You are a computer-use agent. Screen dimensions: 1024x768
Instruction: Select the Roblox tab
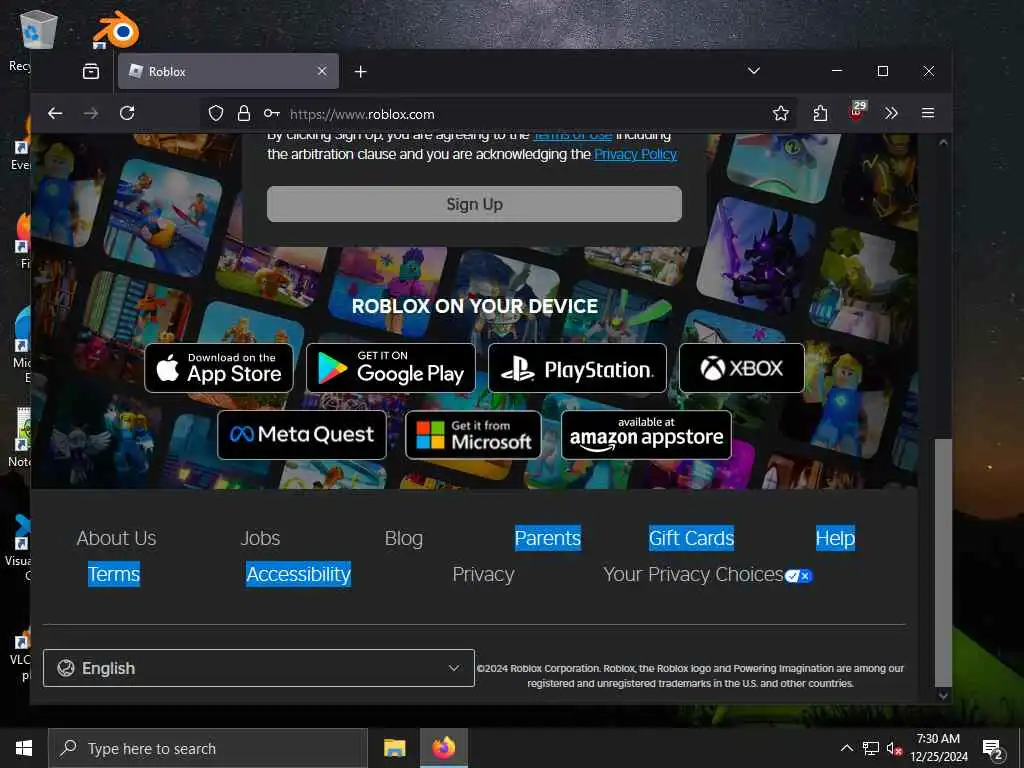point(228,71)
